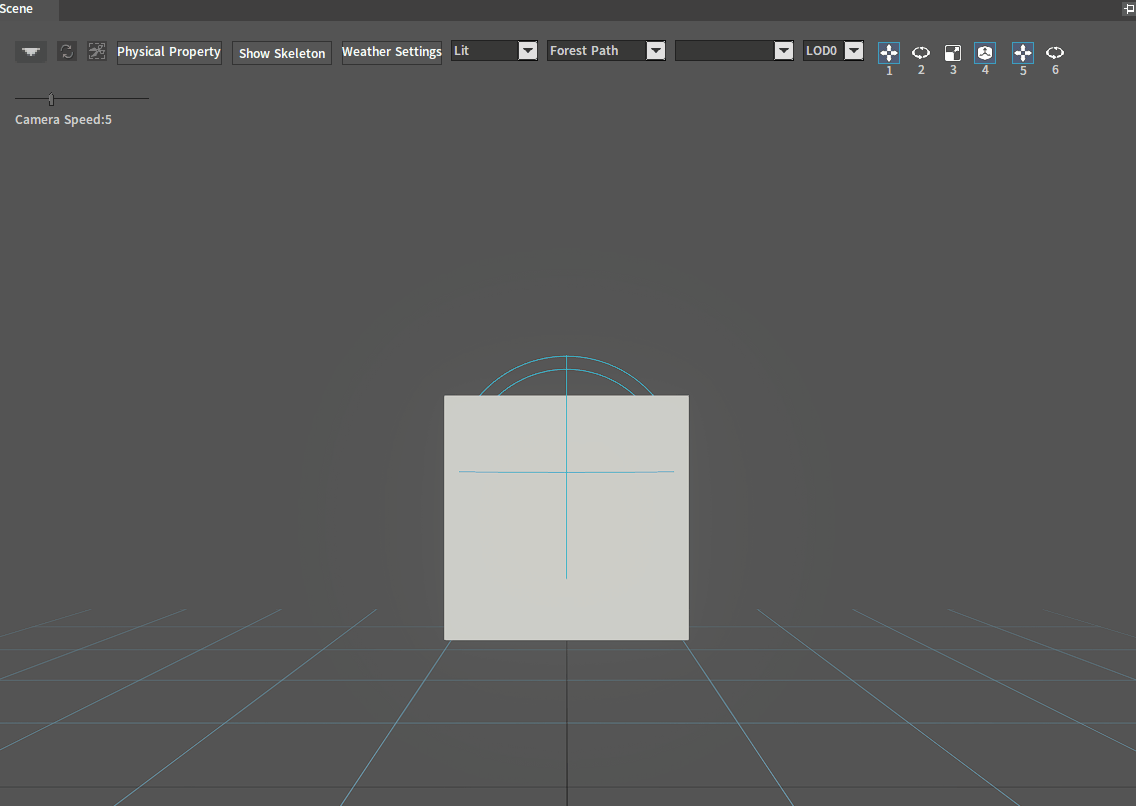This screenshot has height=806, width=1136.
Task: Select the gray cube in viewport
Action: [x=567, y=517]
